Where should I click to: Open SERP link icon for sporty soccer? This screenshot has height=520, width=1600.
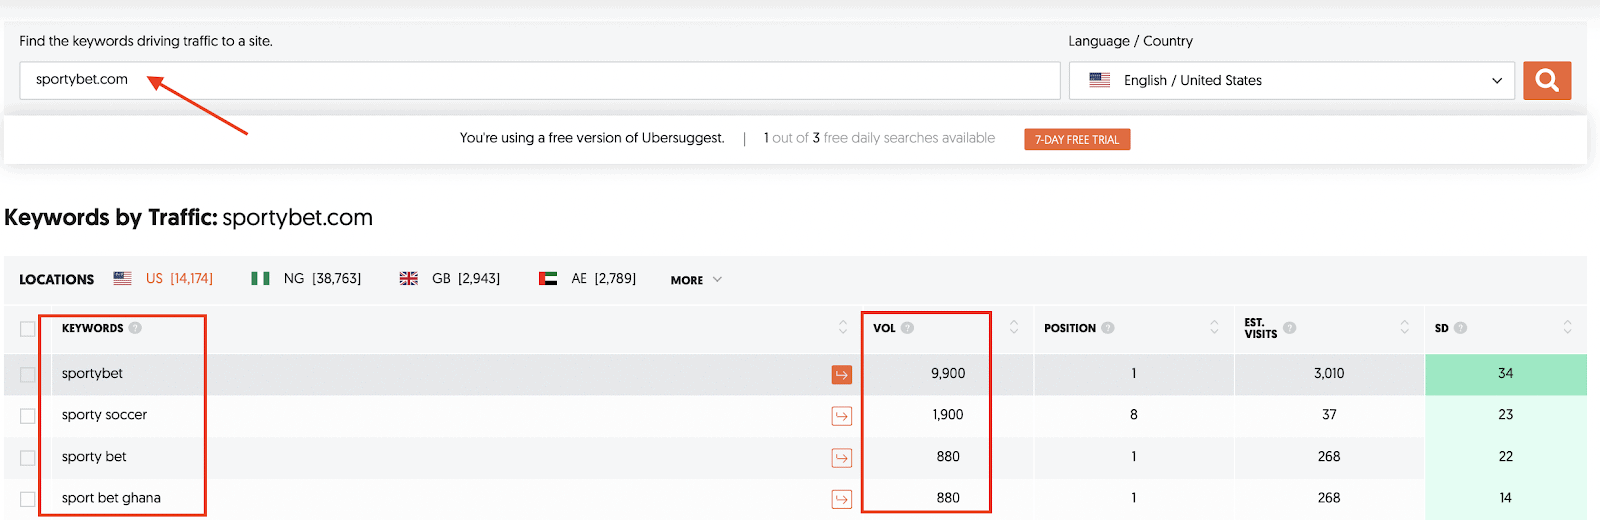click(841, 416)
